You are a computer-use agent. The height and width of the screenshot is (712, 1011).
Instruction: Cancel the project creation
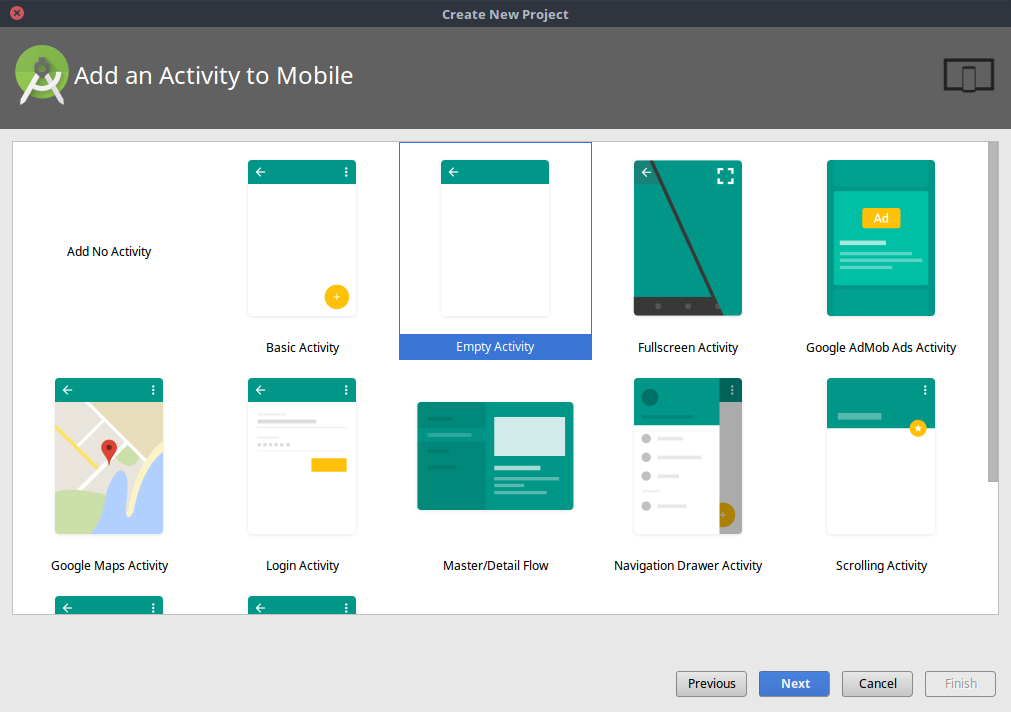[x=877, y=684]
